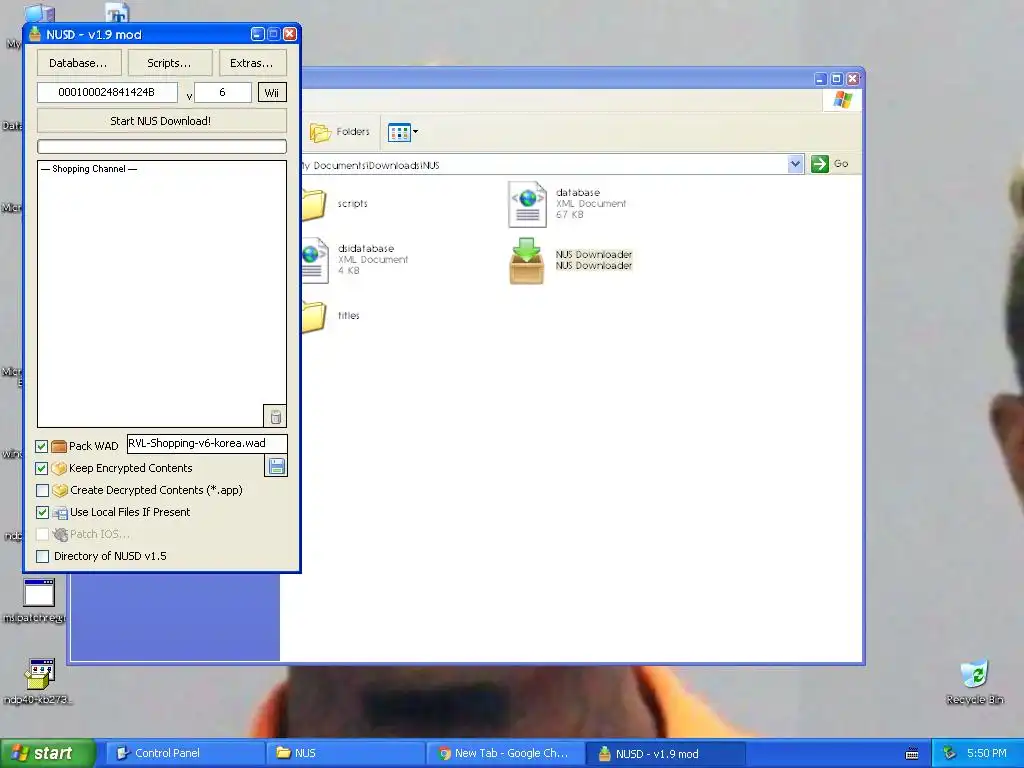Select the NUS Downloader application icon

526,261
